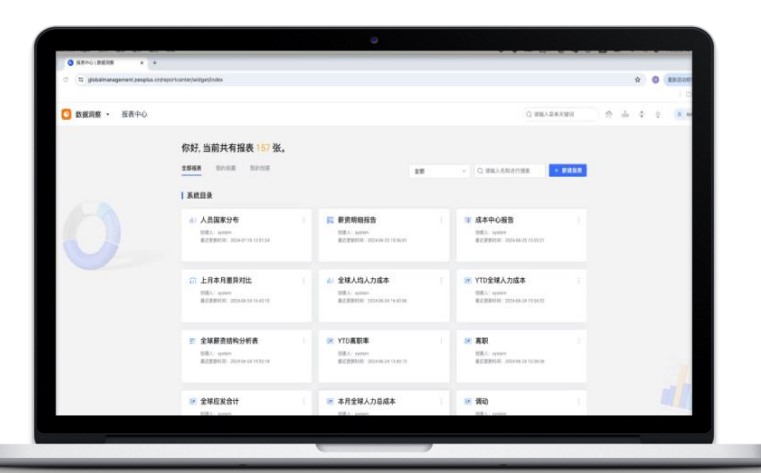The width and height of the screenshot is (761, 473).
Task: Switch to the 全部报表 tab
Action: point(191,168)
